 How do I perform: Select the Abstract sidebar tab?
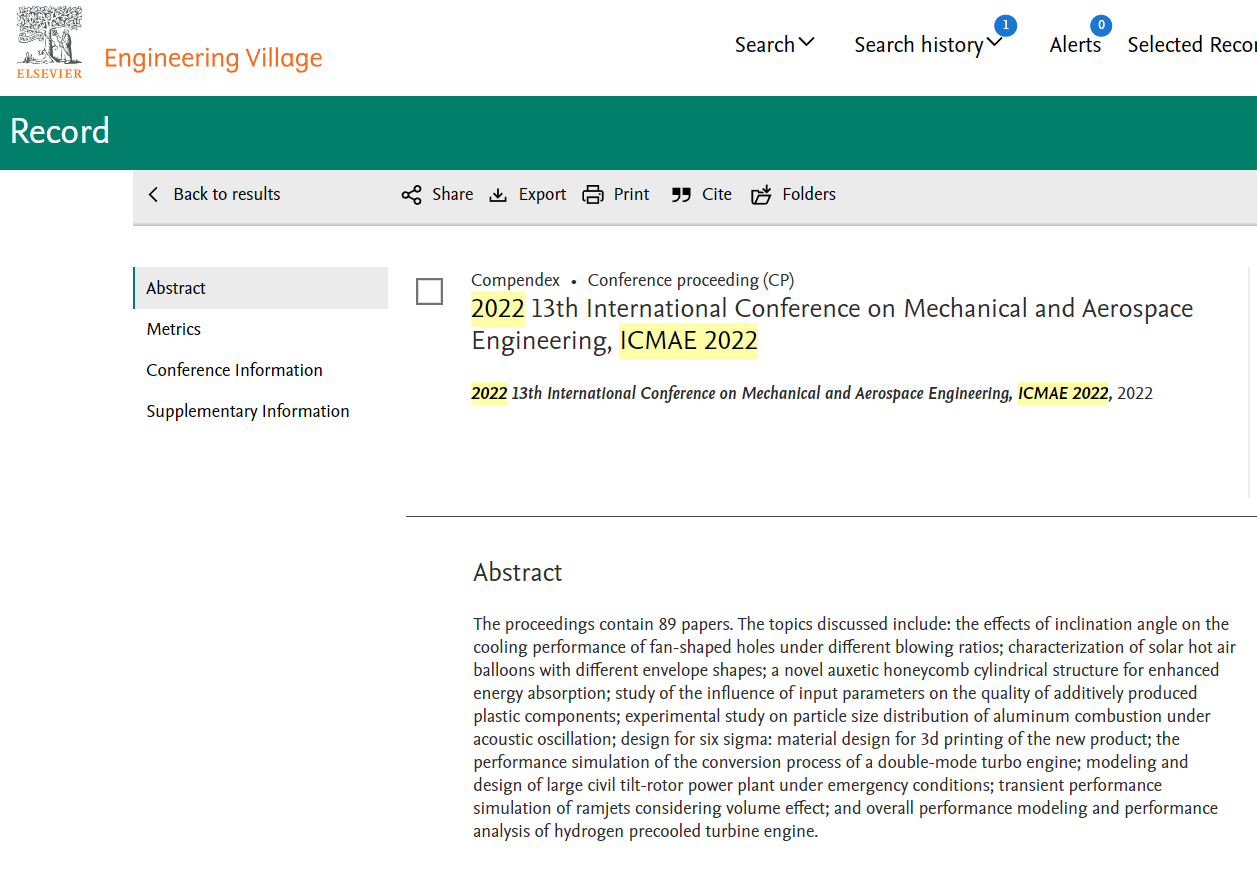click(x=176, y=288)
